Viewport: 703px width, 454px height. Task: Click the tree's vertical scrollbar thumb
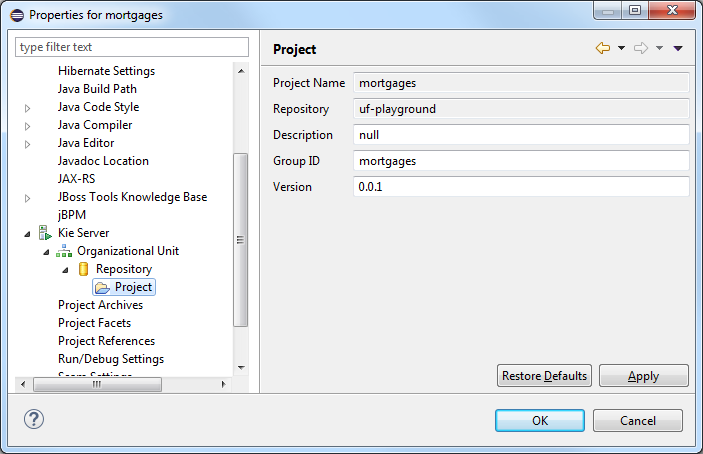[240, 240]
